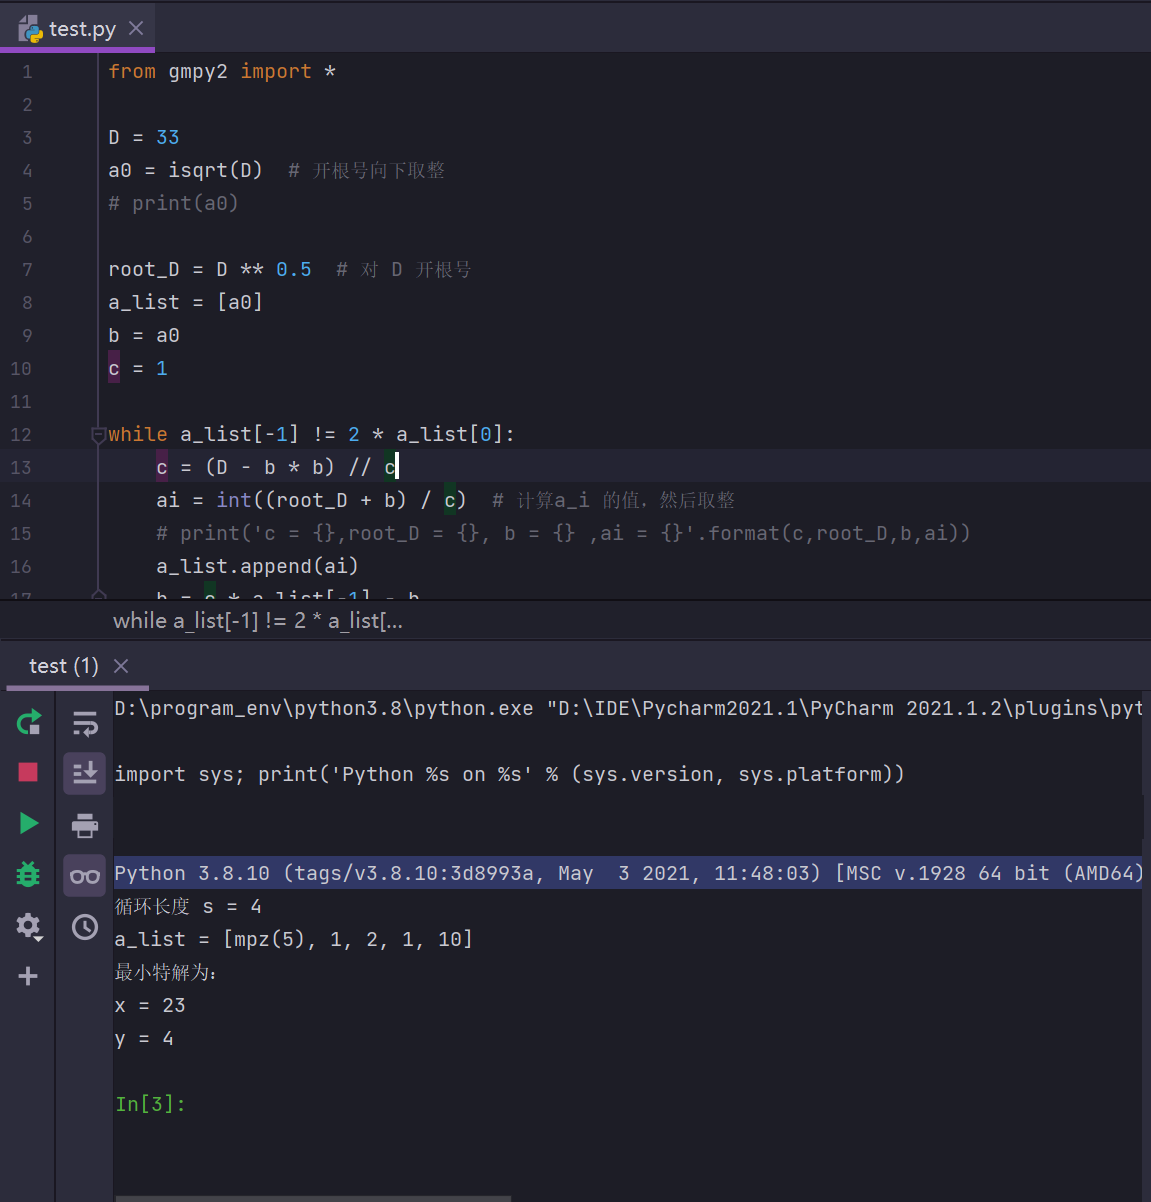Toggle soft-wrap in console output
This screenshot has height=1202, width=1151.
coord(85,722)
